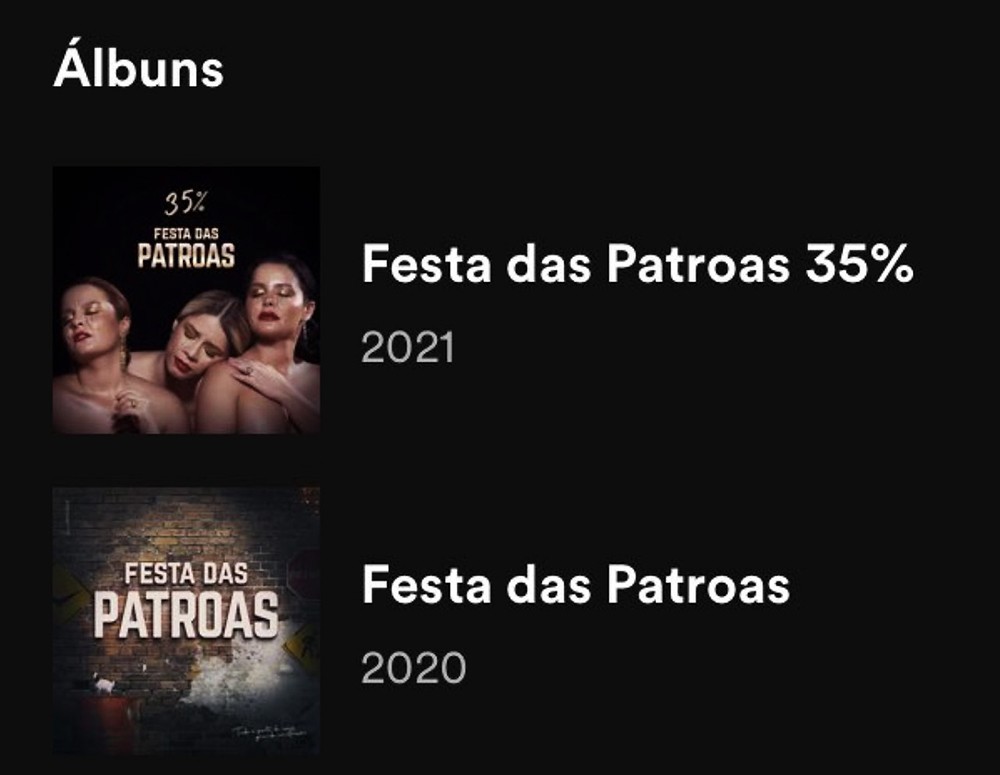The image size is (1000, 775).
Task: Click the golden PATROAS text on first cover
Action: tap(186, 255)
